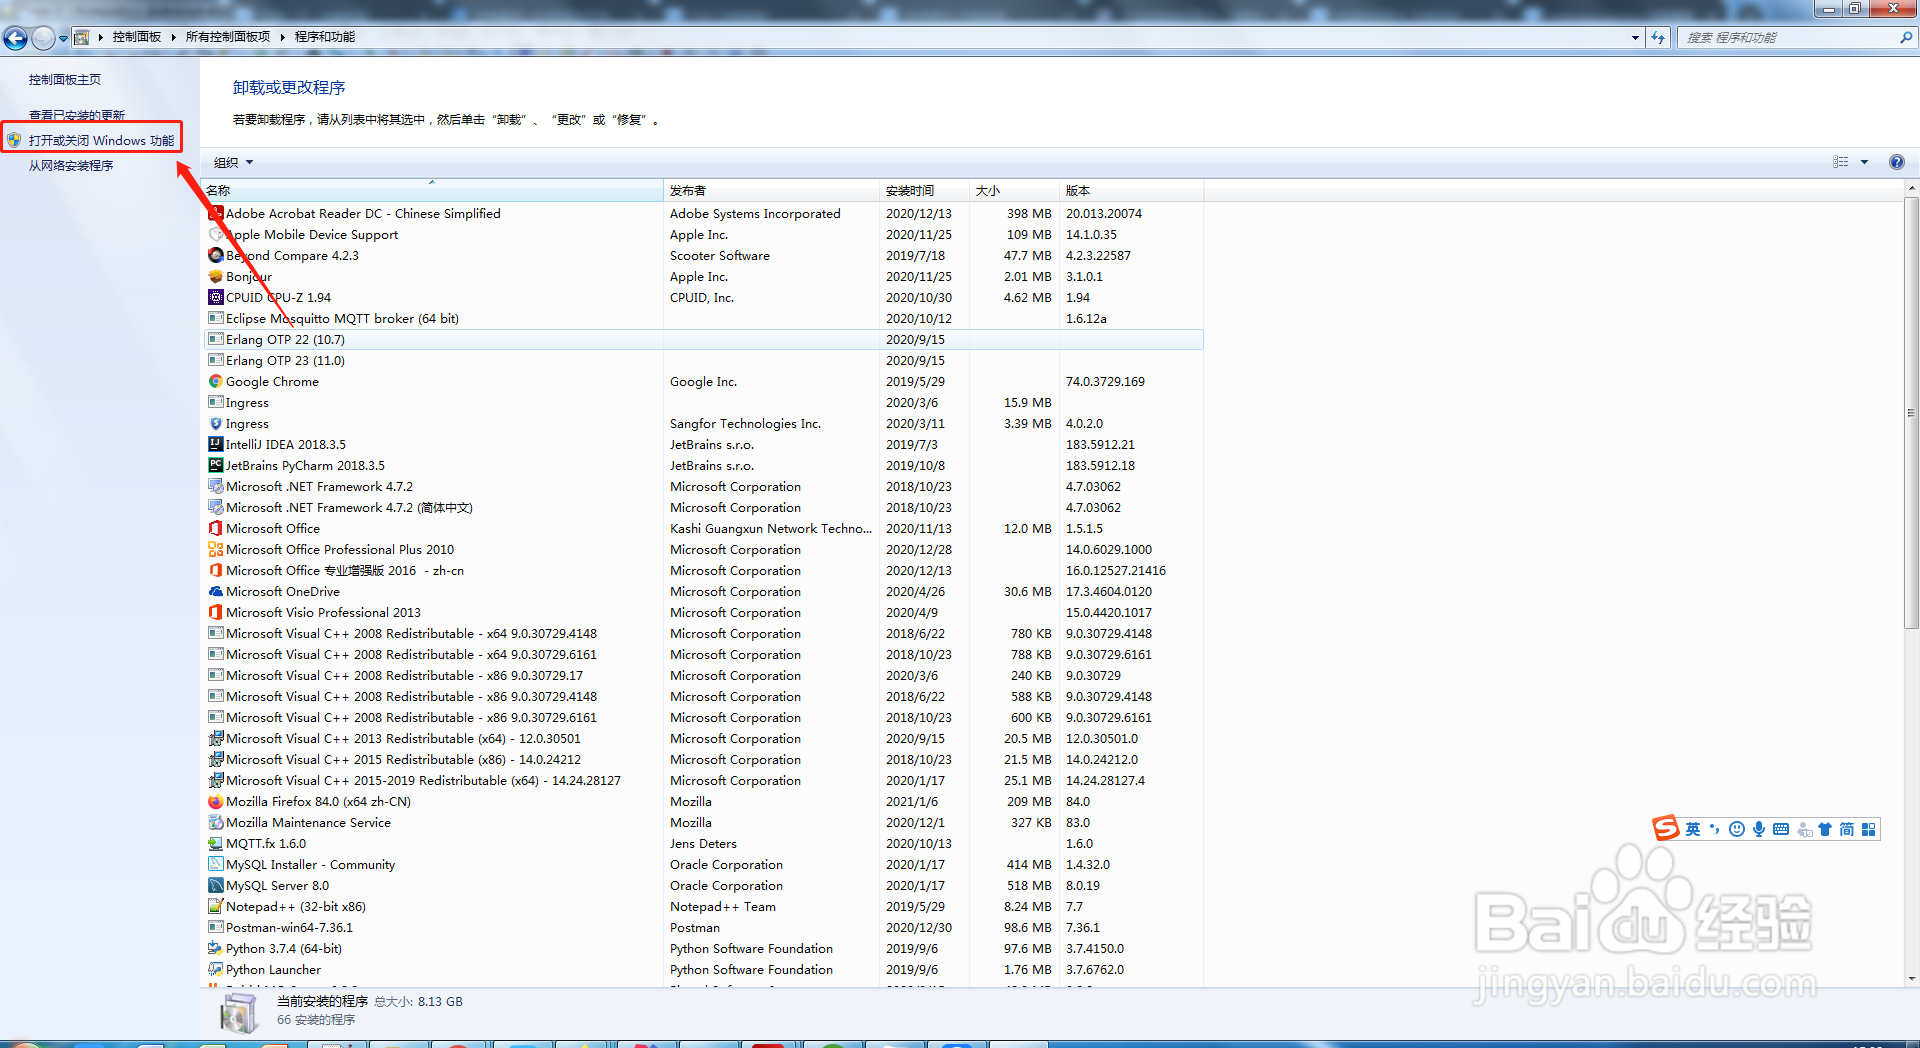The height and width of the screenshot is (1048, 1920).
Task: Click scrollbar up arrow of program list
Action: pos(1911,188)
